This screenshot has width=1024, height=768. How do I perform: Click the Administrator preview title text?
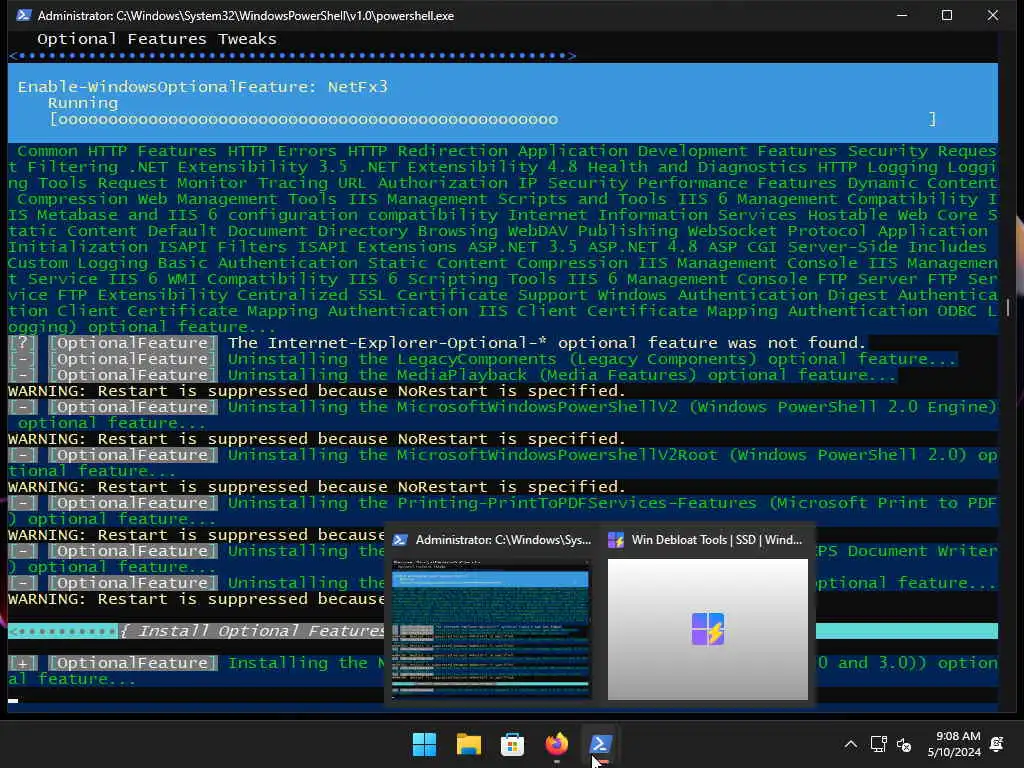tap(503, 539)
